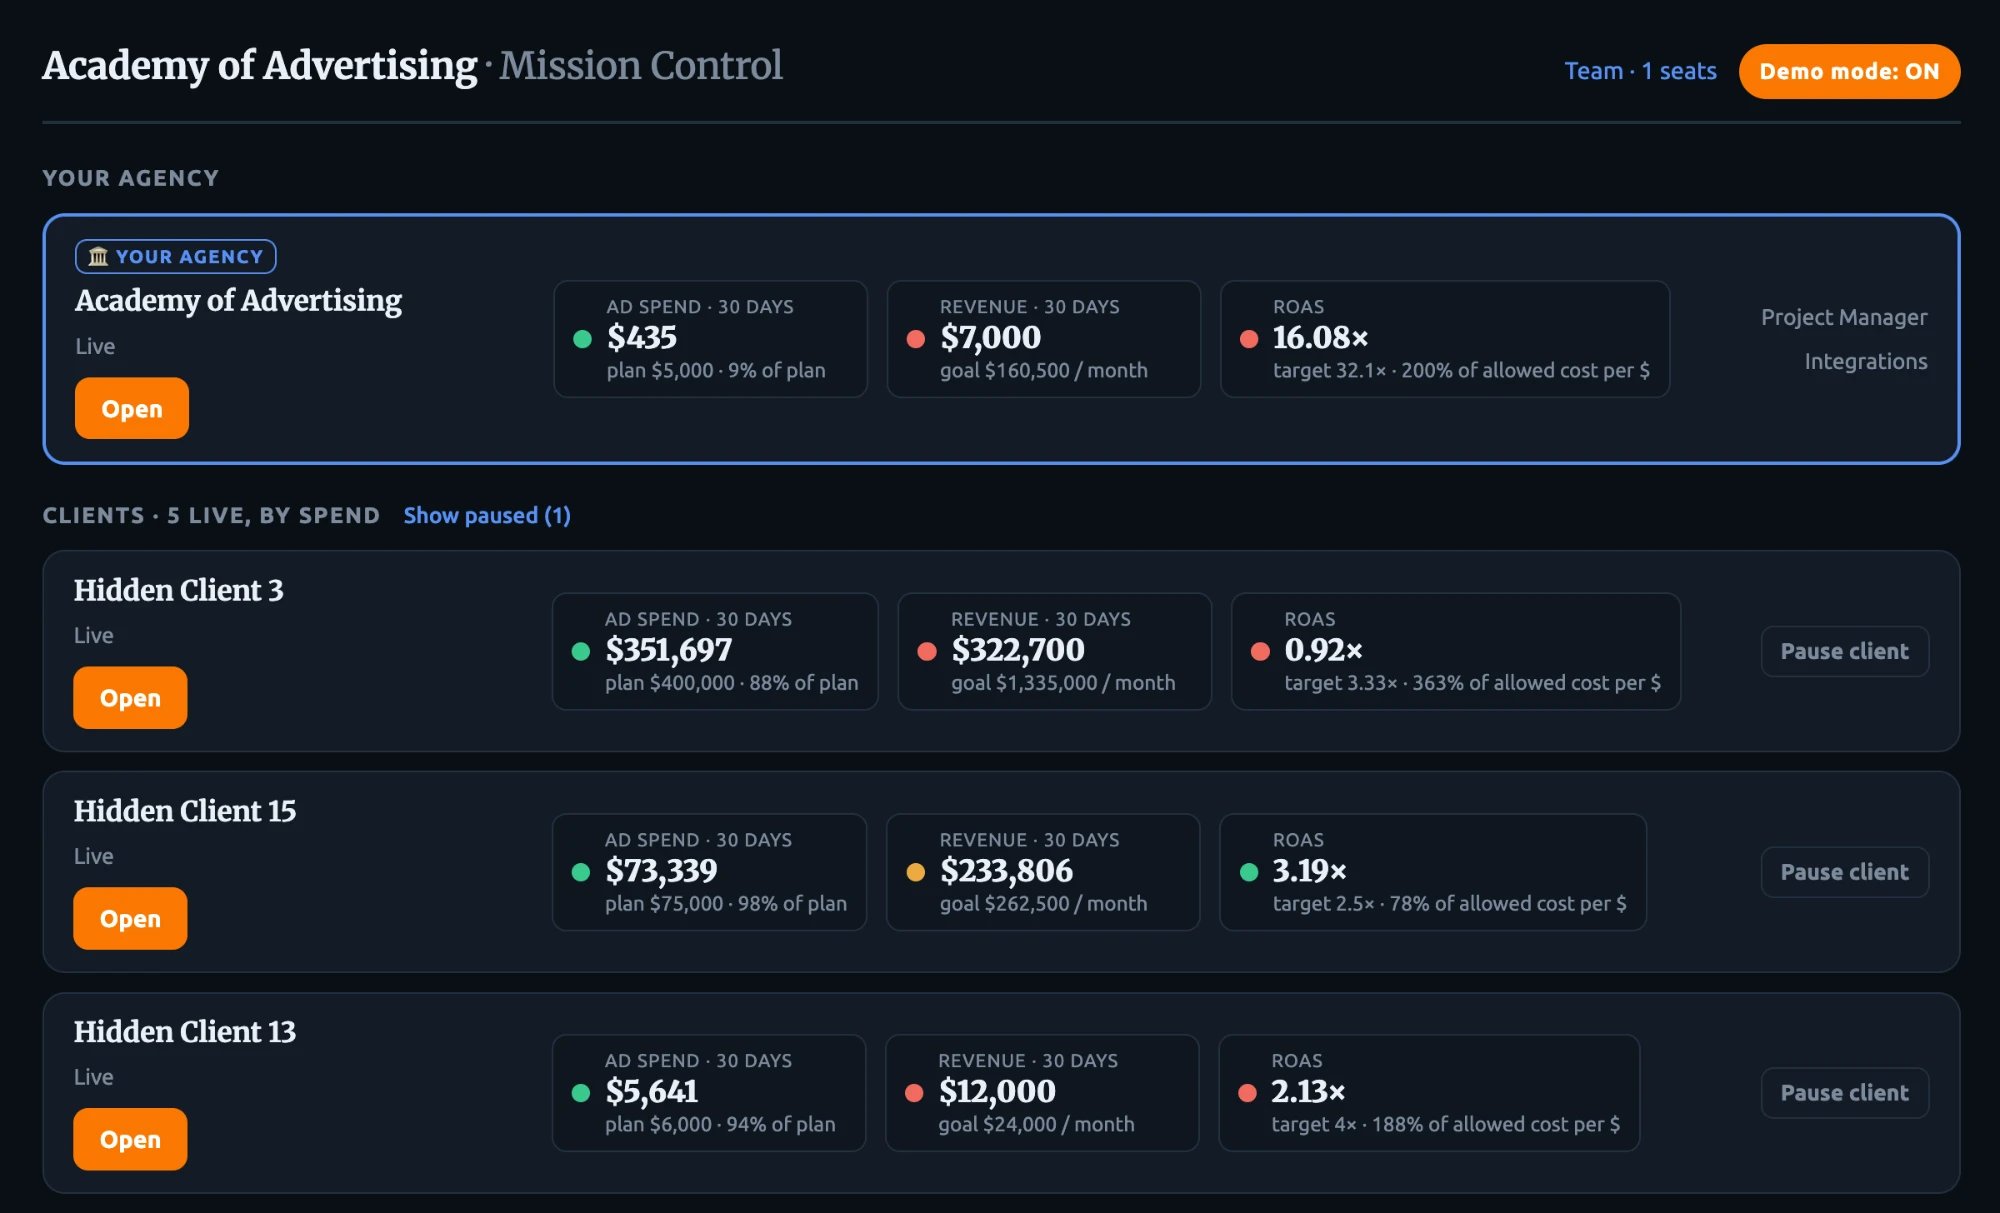This screenshot has width=2000, height=1213.
Task: Pause client Hidden Client 13
Action: click(x=1844, y=1093)
